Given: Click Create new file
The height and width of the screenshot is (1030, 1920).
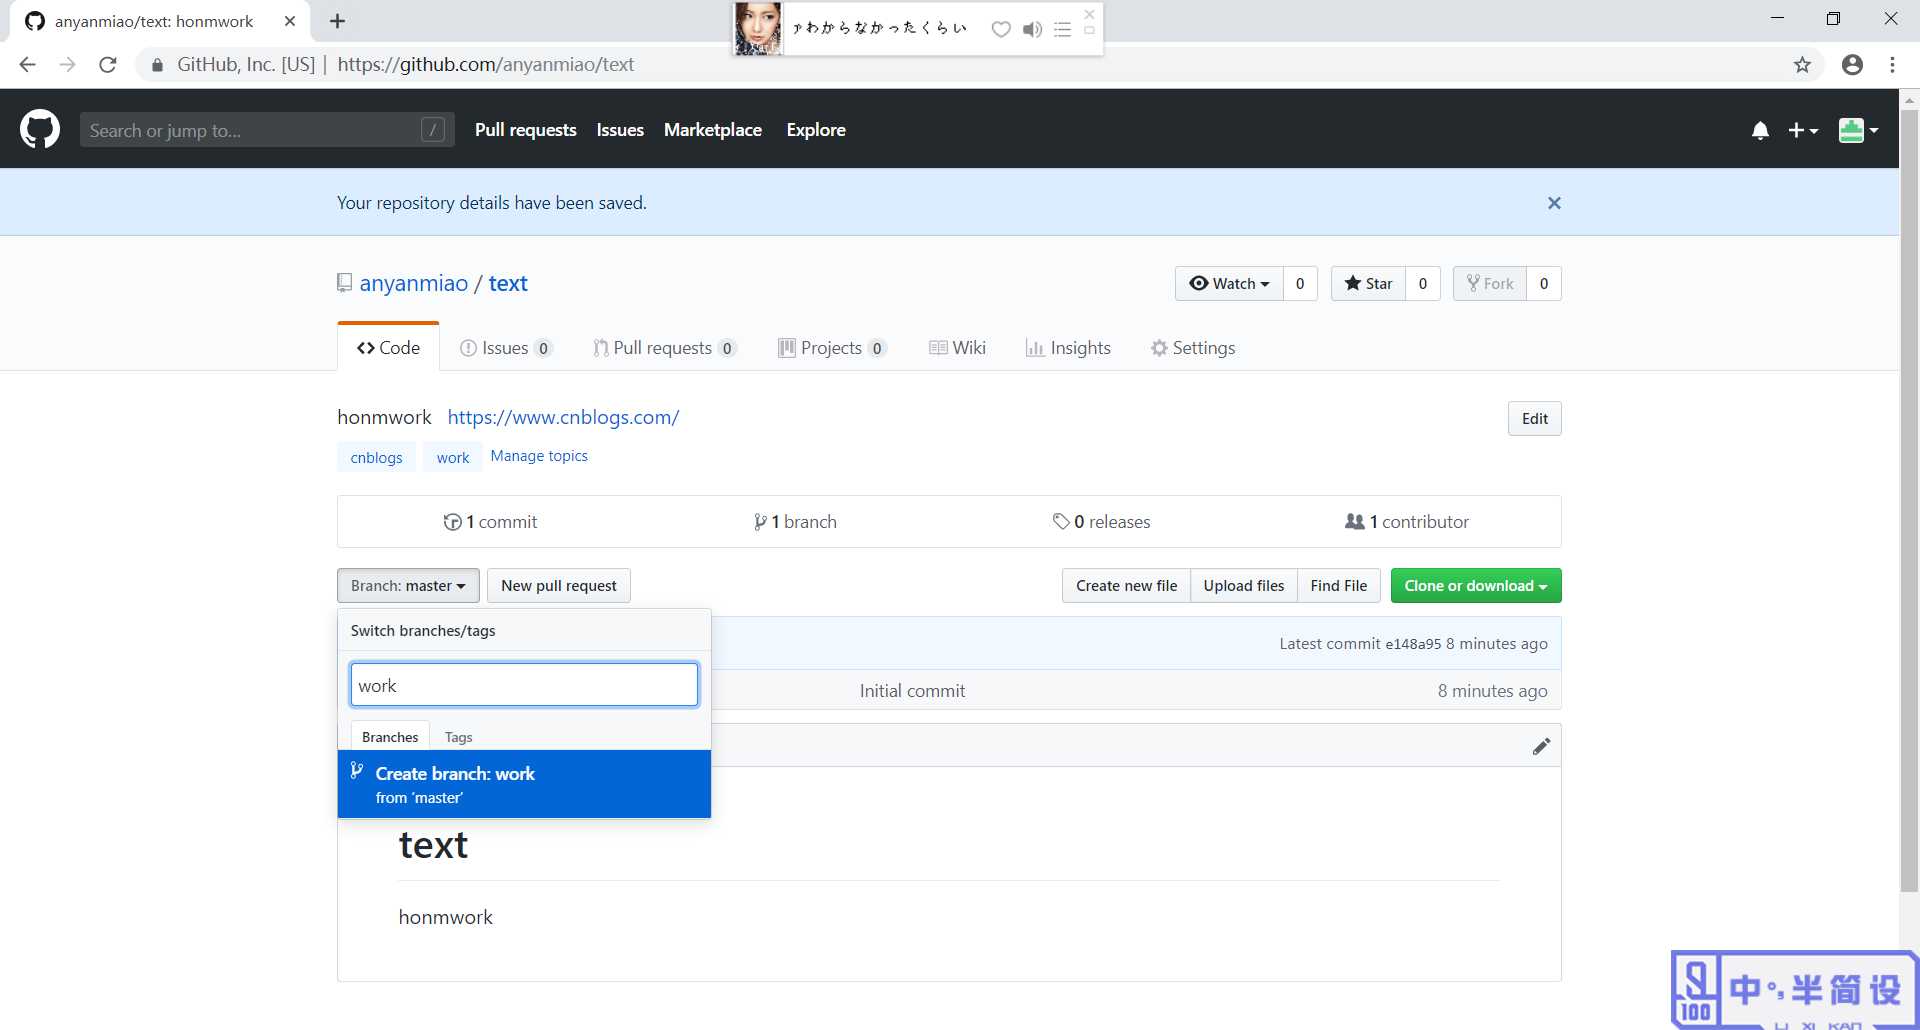Looking at the screenshot, I should [1126, 586].
